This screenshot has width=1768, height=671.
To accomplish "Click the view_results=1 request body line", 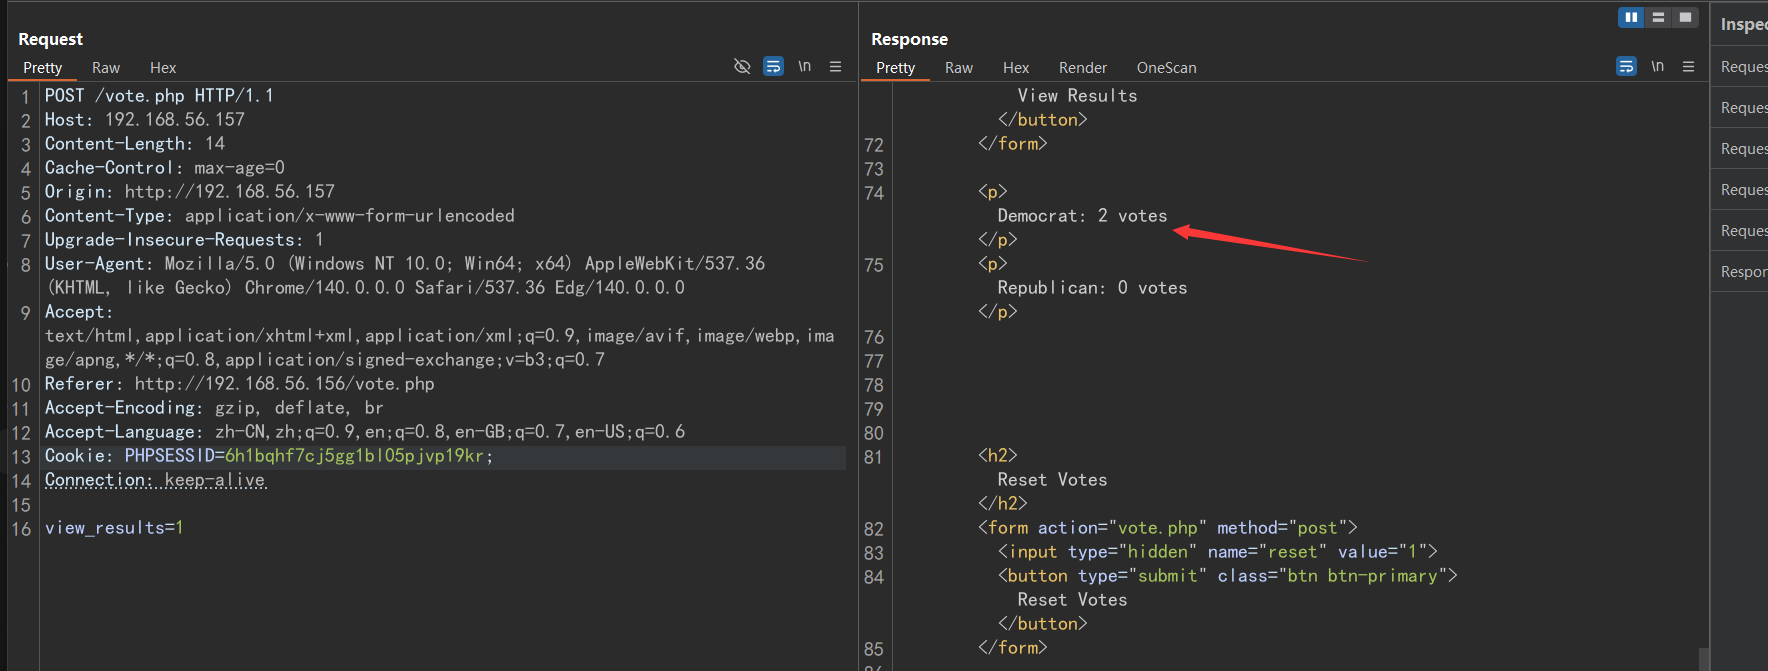I will point(114,528).
